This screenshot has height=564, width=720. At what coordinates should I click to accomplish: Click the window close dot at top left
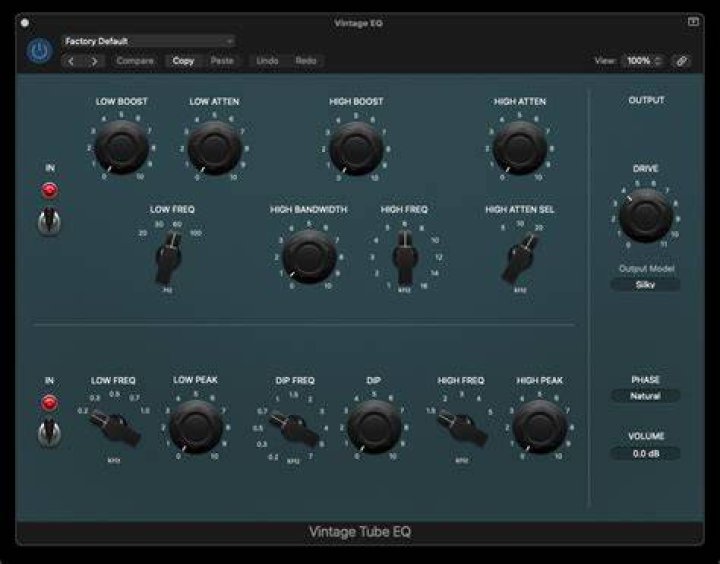[x=25, y=23]
